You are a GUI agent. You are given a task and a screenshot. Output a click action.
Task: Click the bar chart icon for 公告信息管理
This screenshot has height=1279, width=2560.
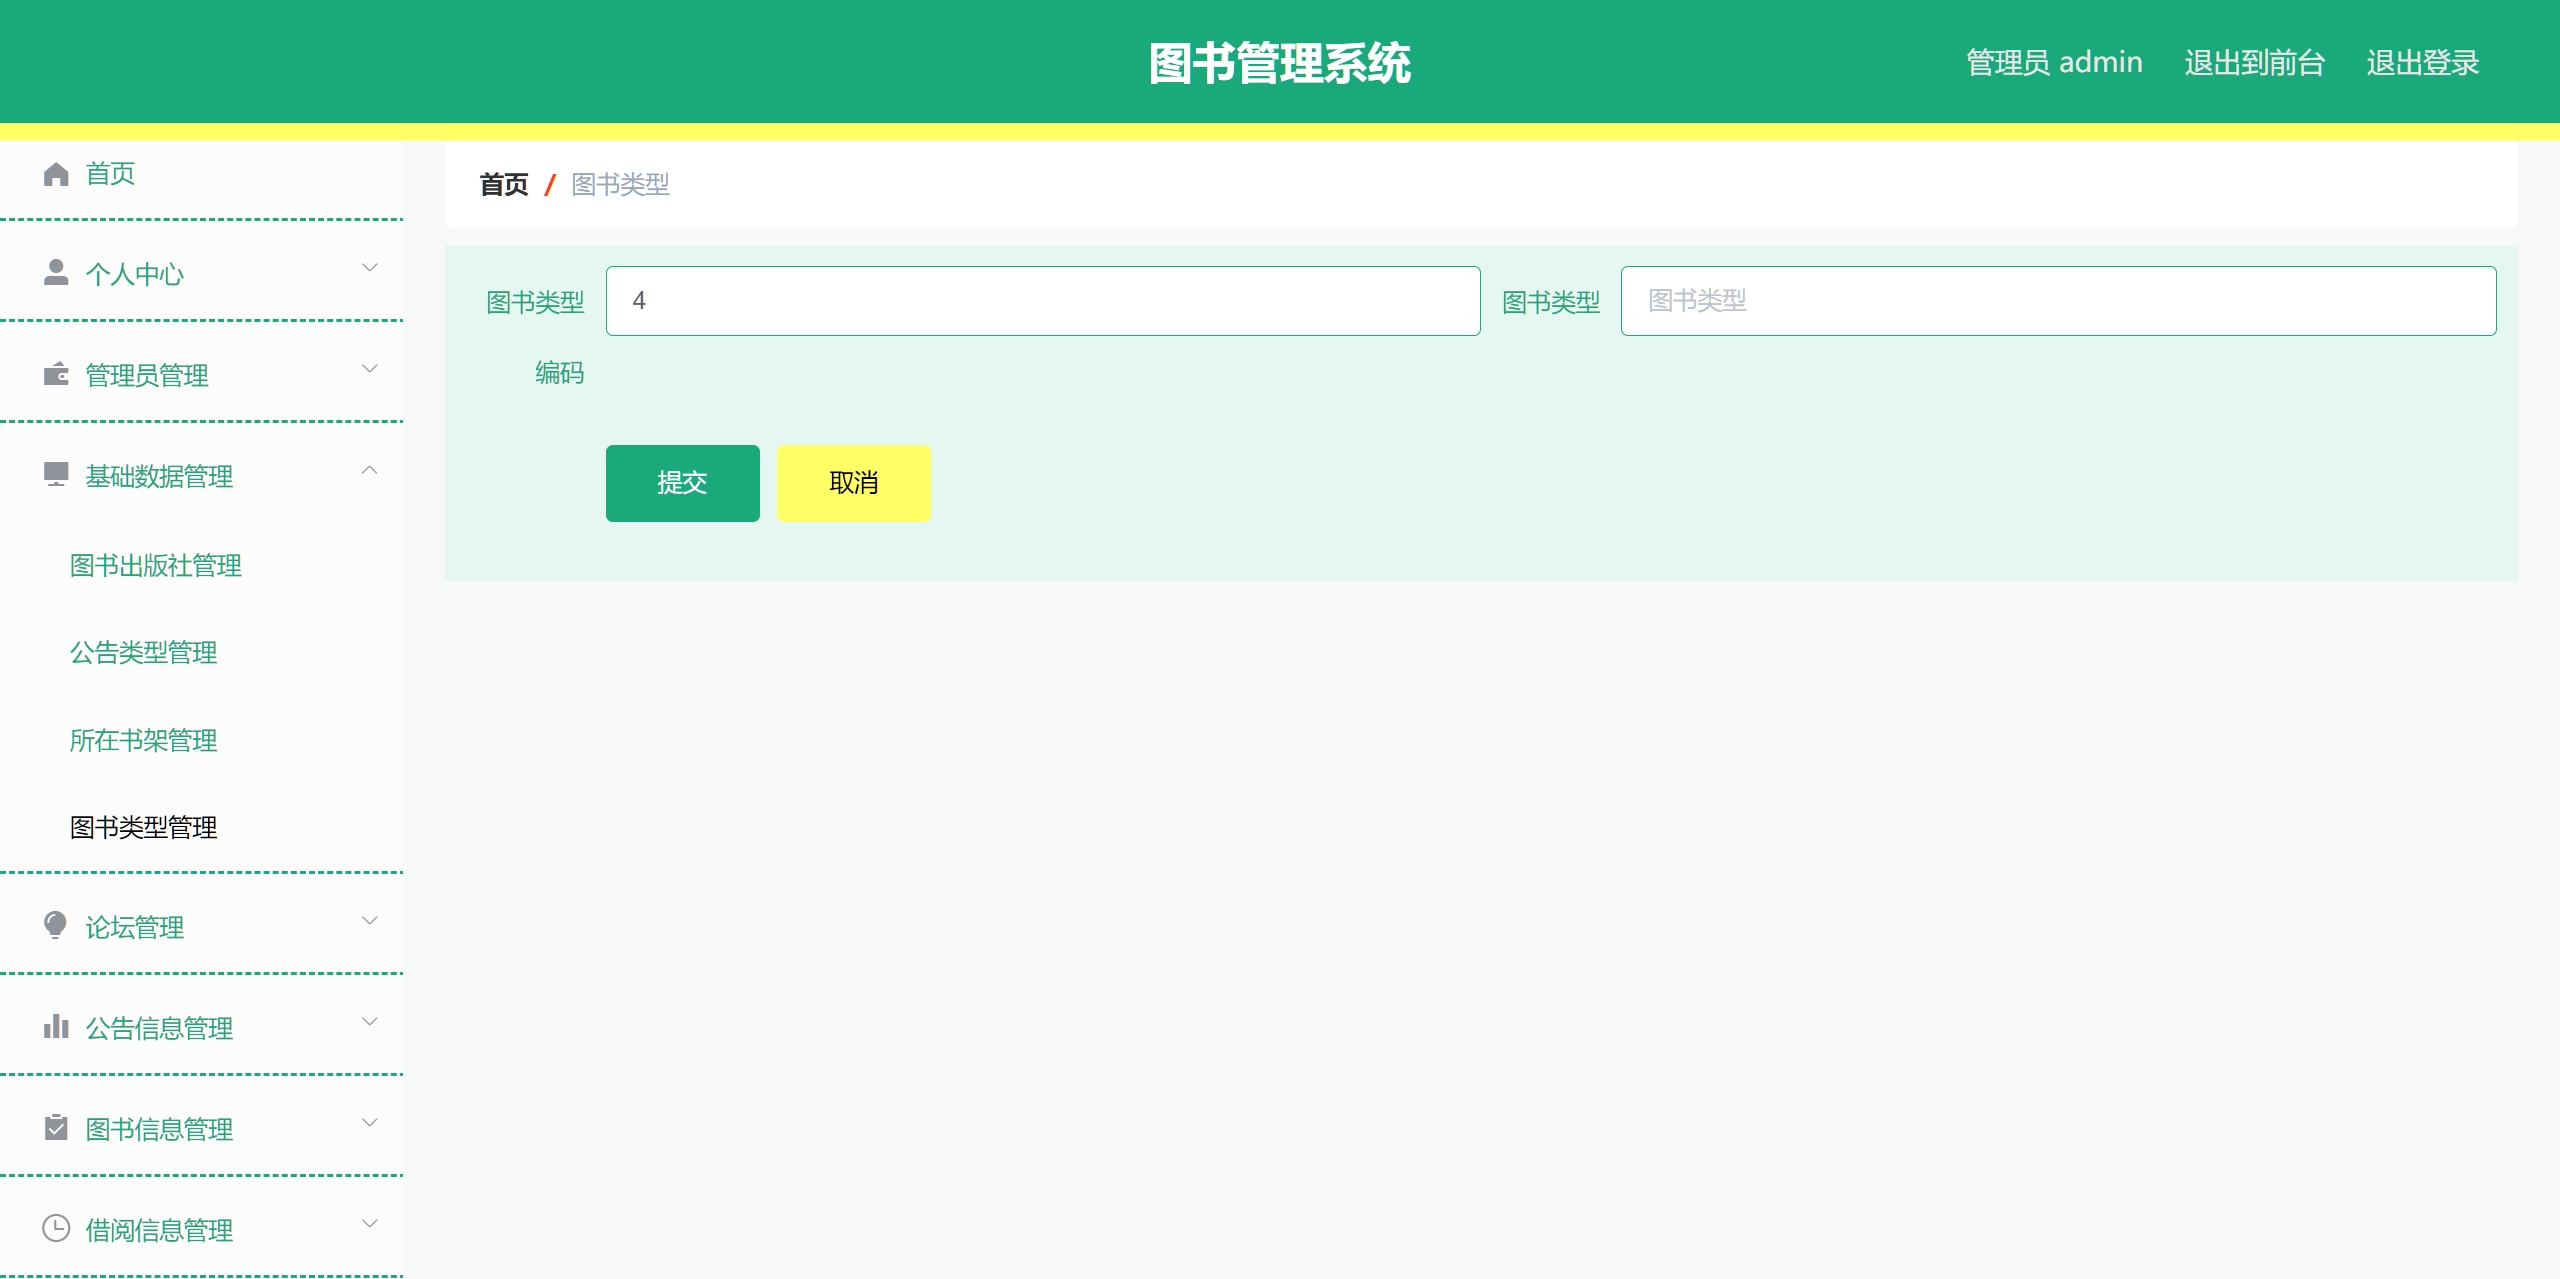pos(56,1027)
